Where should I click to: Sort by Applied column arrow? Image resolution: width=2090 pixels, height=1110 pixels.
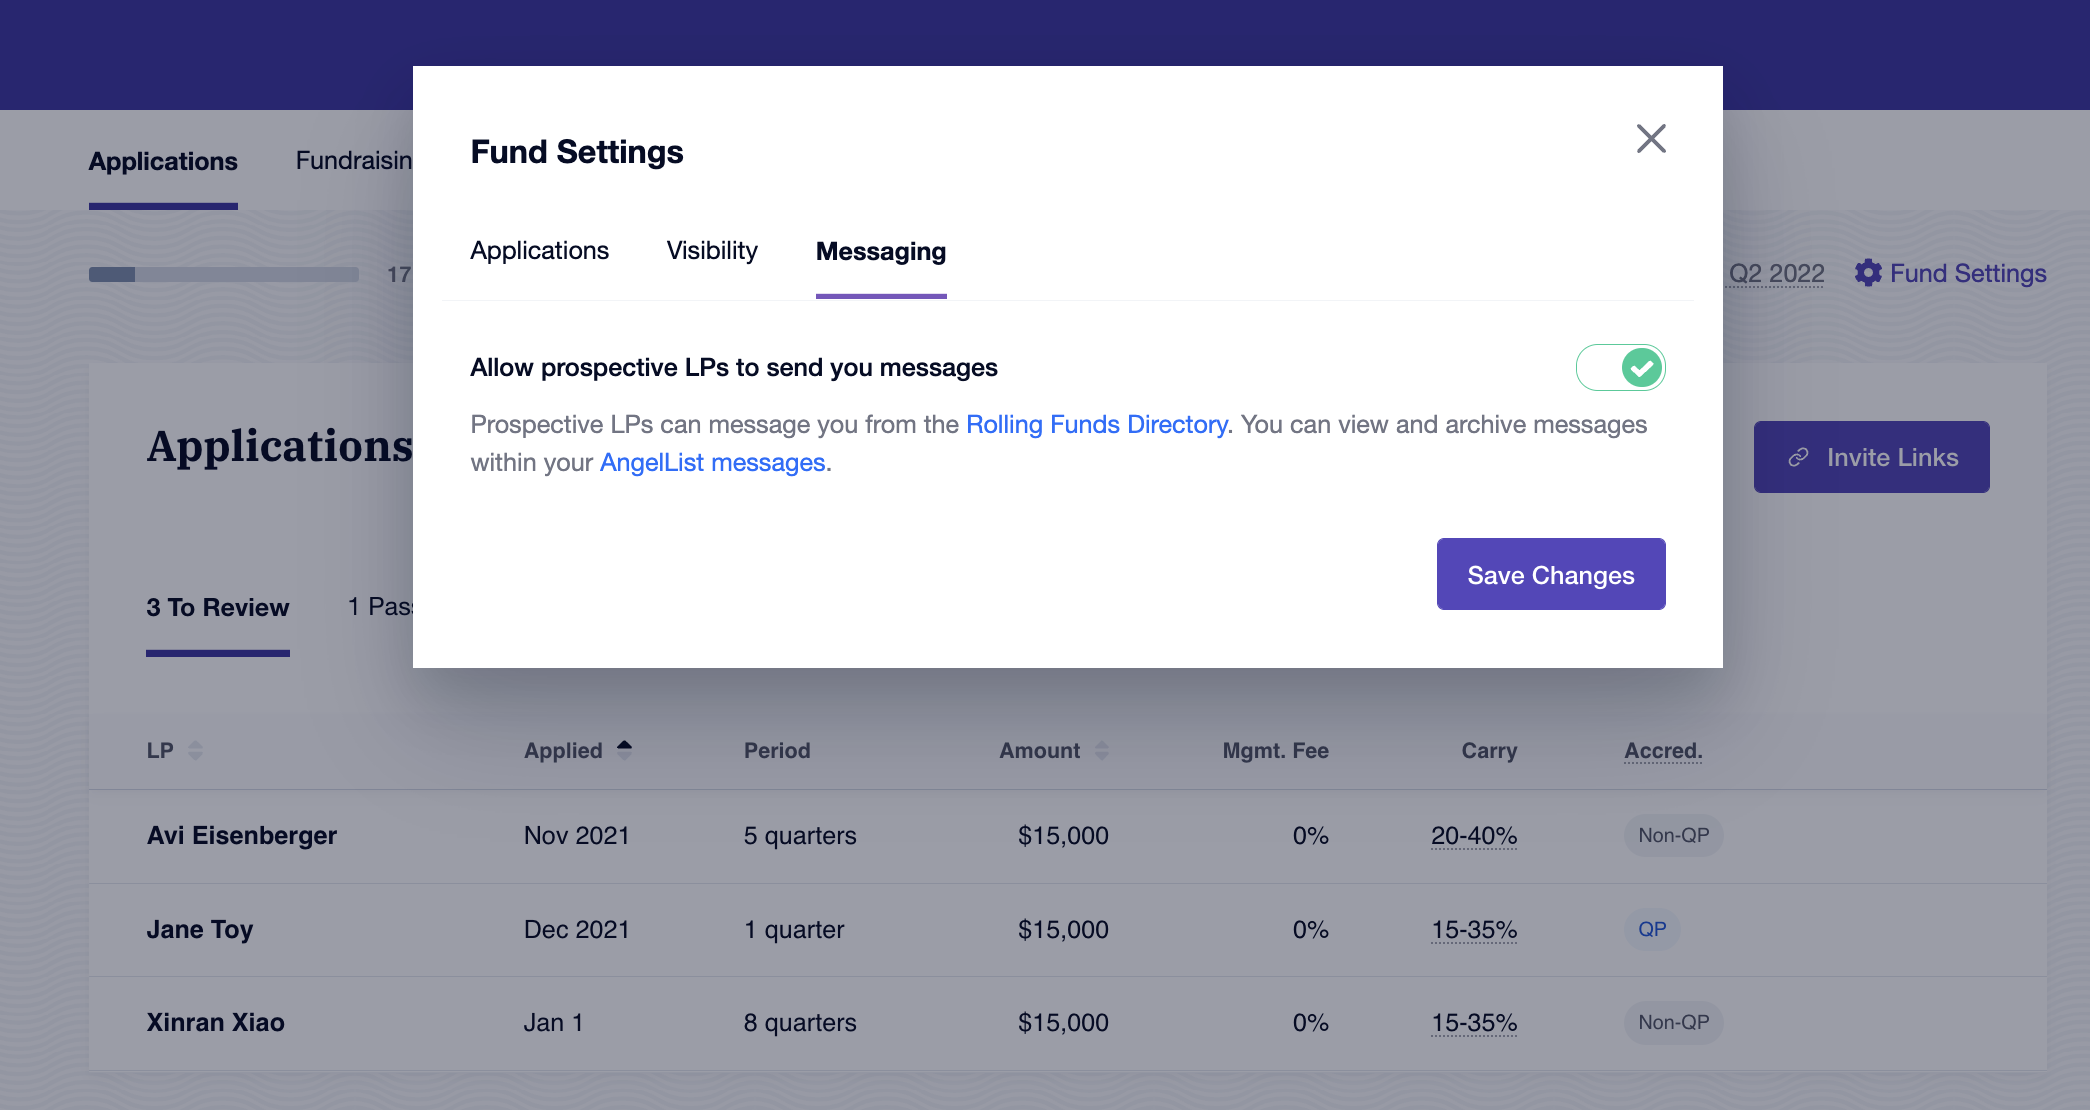624,749
